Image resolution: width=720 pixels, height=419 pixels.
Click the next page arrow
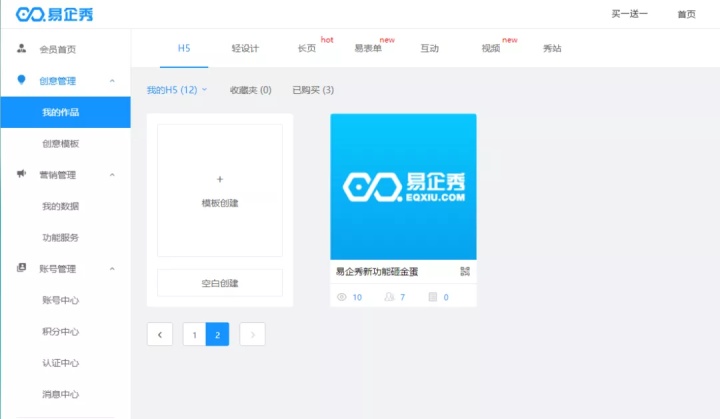tap(253, 334)
